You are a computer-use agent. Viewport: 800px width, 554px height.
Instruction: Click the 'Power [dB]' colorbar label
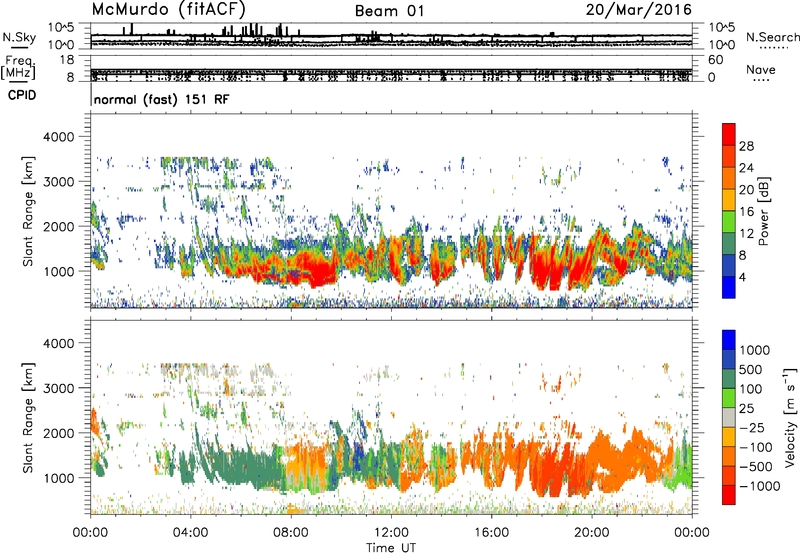(x=763, y=211)
